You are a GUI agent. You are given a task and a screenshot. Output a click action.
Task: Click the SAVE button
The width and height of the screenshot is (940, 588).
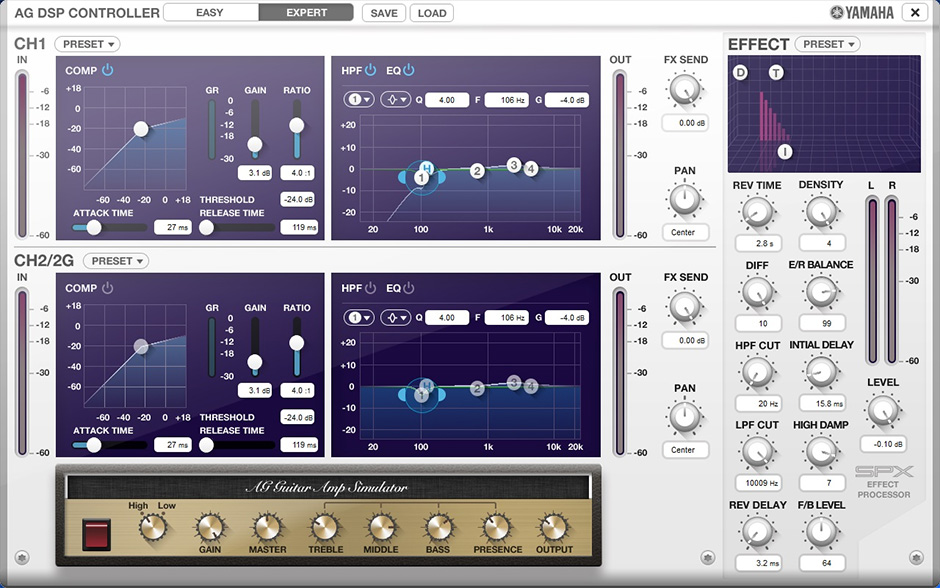click(x=383, y=13)
